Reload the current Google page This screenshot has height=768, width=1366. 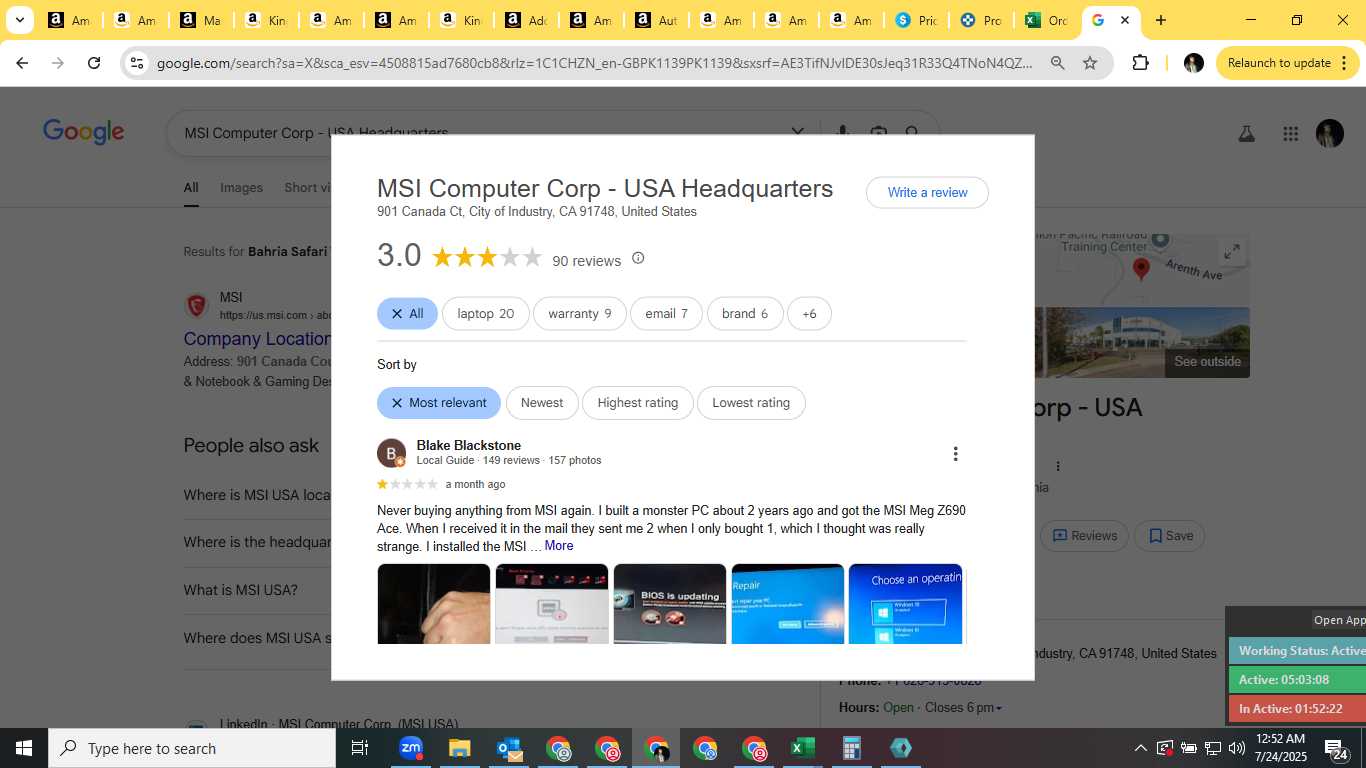click(x=94, y=63)
